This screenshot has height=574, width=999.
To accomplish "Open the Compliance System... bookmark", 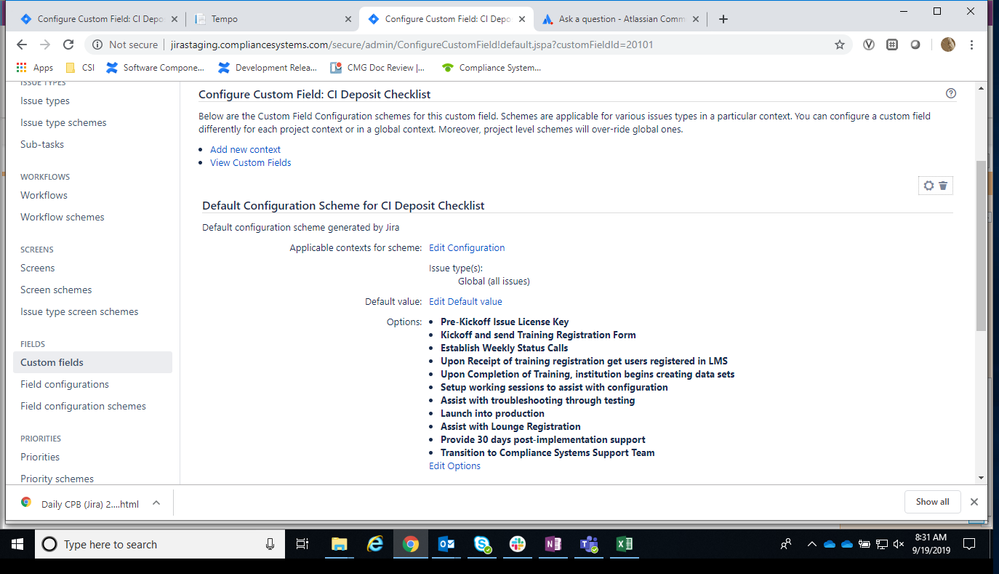I will pos(491,68).
